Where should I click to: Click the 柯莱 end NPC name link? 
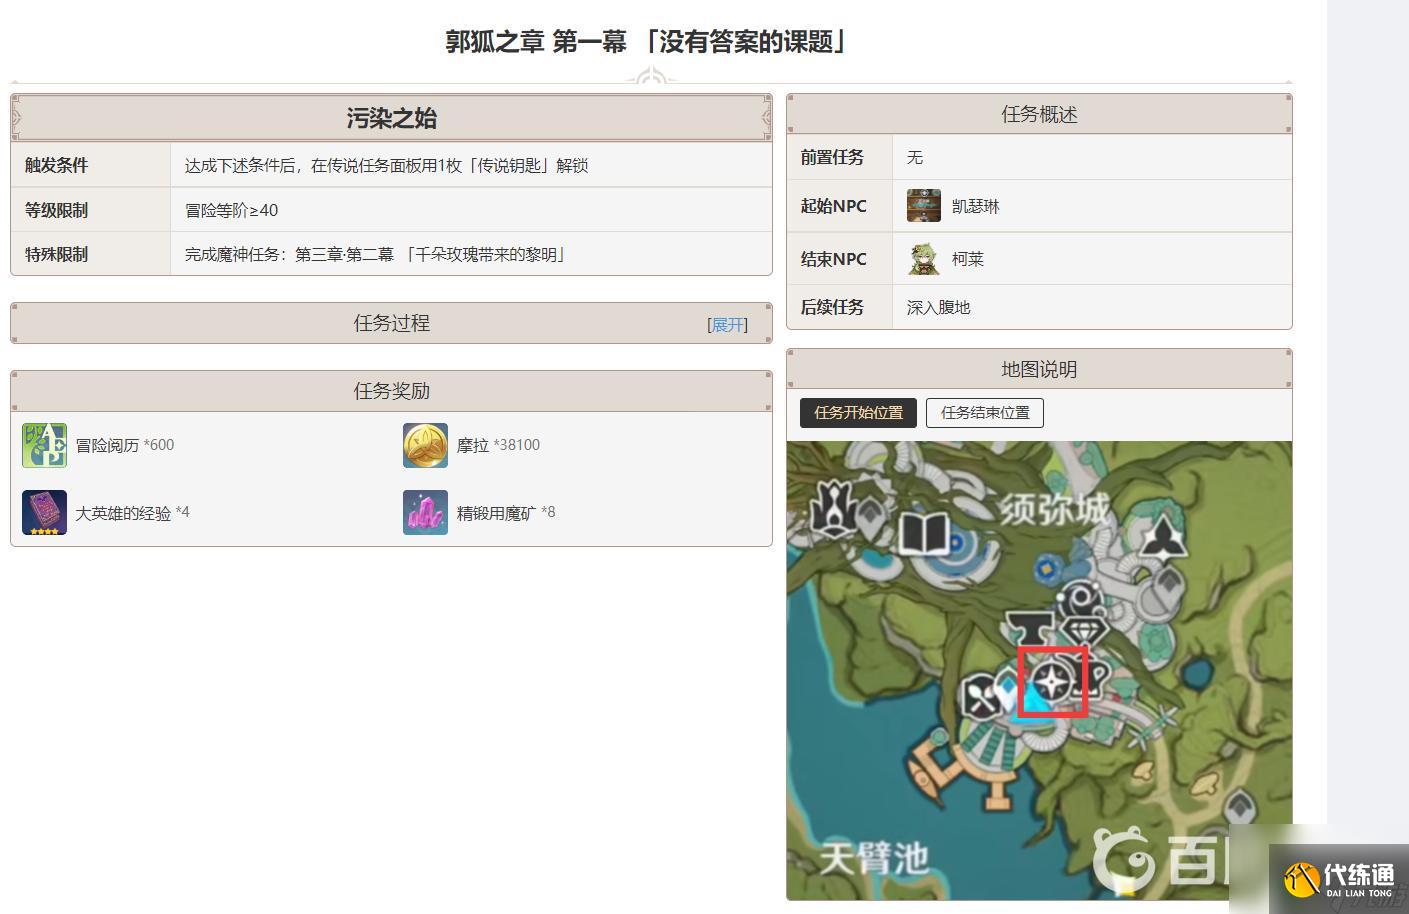click(x=967, y=259)
